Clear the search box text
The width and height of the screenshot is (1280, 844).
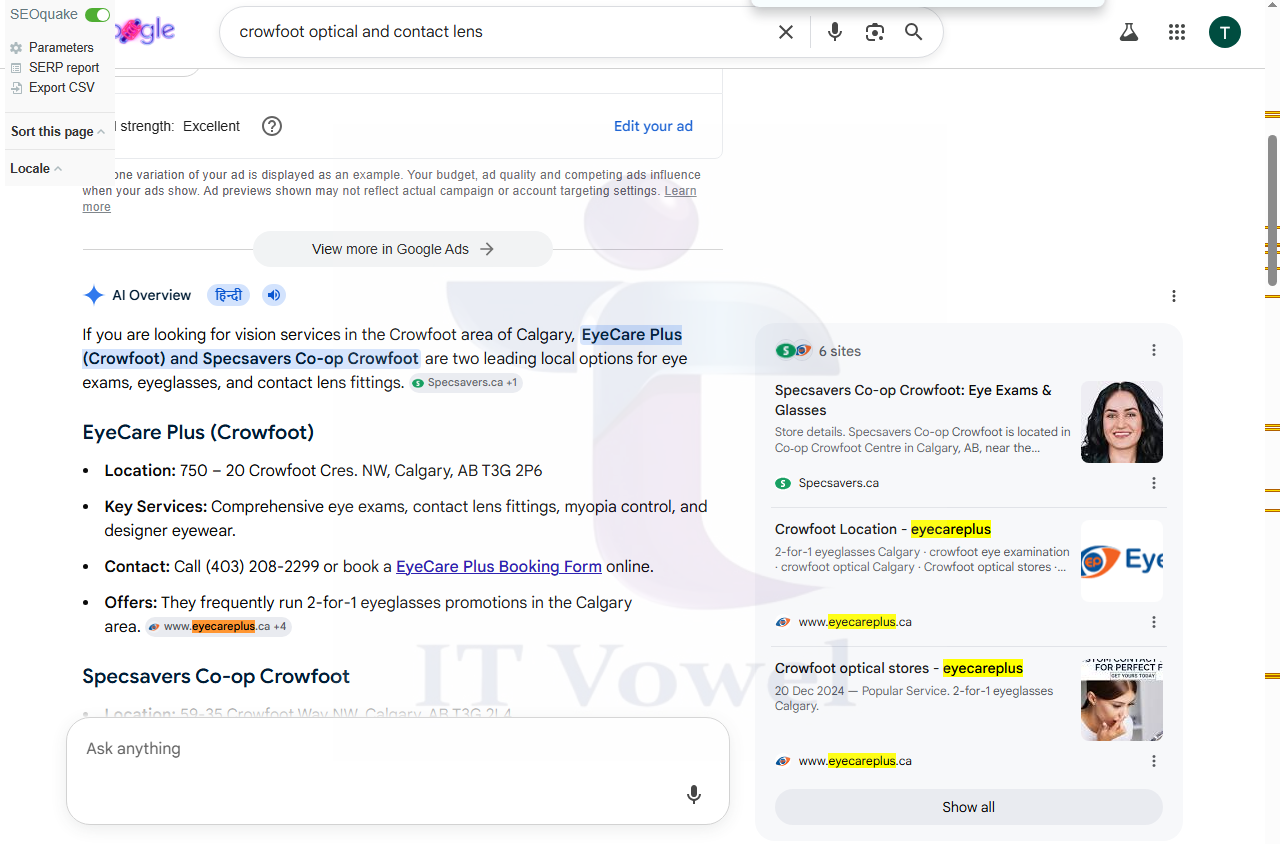[x=786, y=32]
